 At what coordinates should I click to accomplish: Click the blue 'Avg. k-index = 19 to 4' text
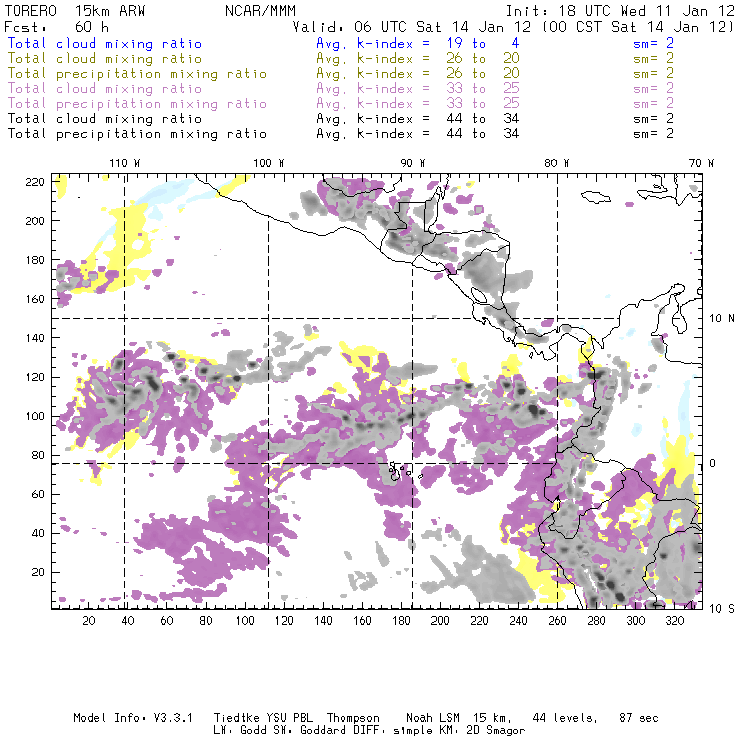(418, 43)
